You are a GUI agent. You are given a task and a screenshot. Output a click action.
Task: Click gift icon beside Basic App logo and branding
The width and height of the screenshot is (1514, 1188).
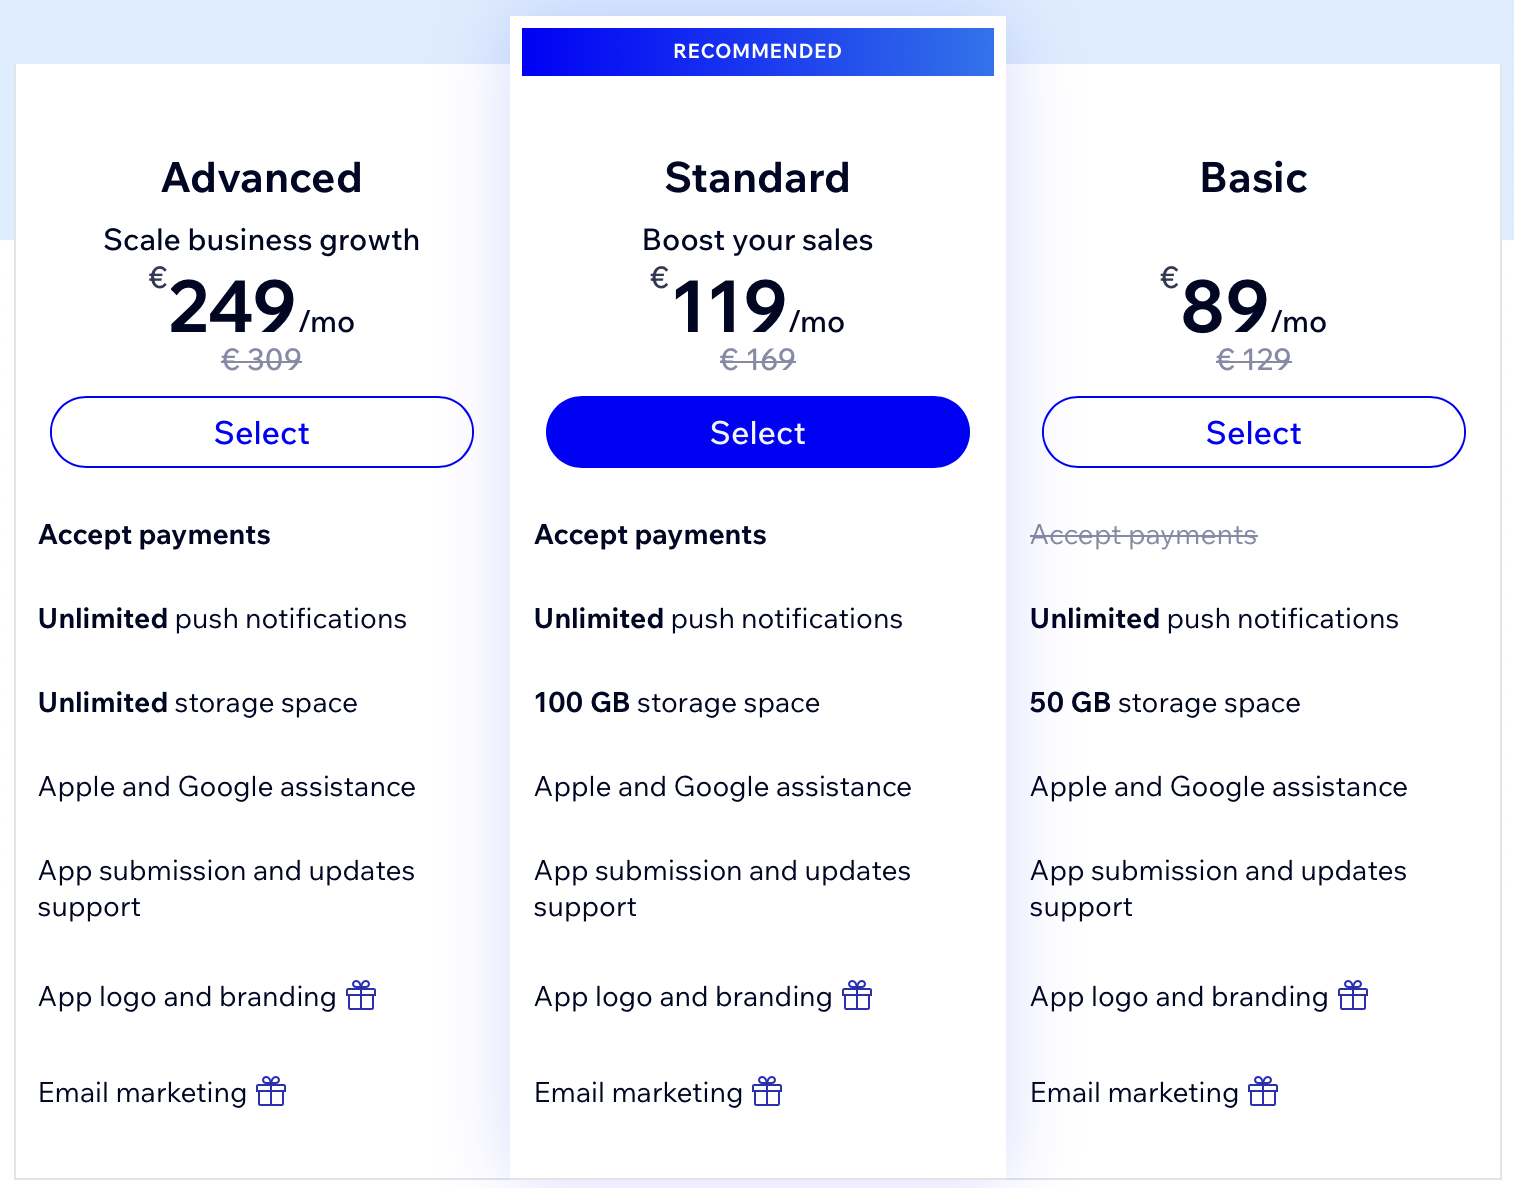coord(1353,995)
